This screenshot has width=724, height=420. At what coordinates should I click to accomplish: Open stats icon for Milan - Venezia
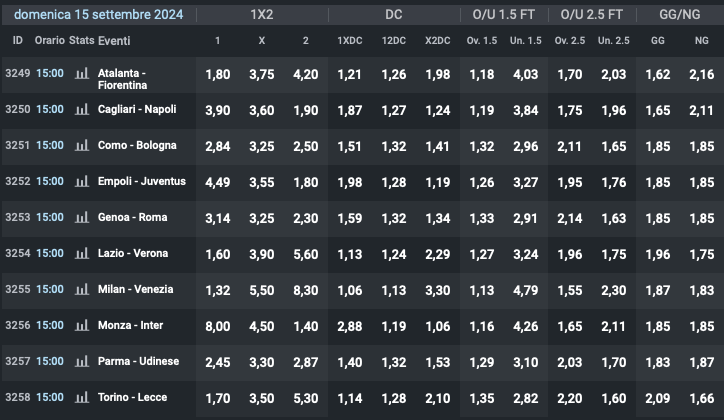(x=82, y=290)
